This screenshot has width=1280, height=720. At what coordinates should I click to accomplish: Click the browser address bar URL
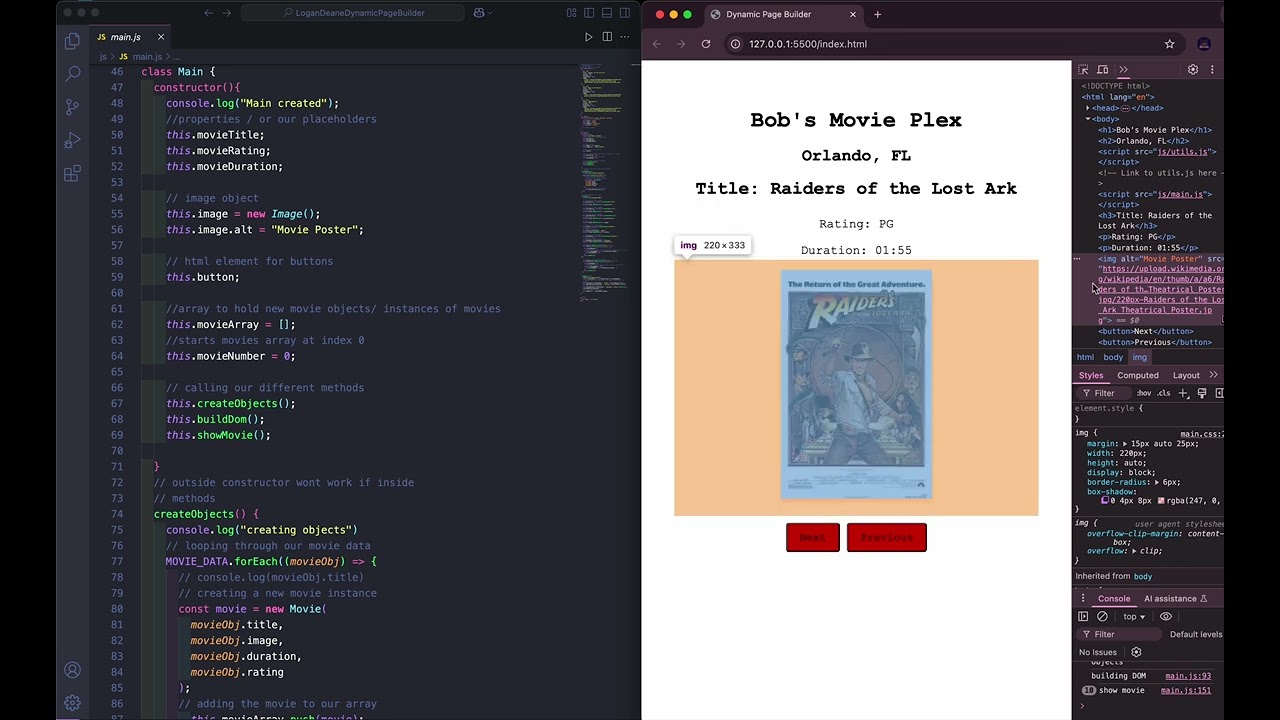tap(808, 44)
